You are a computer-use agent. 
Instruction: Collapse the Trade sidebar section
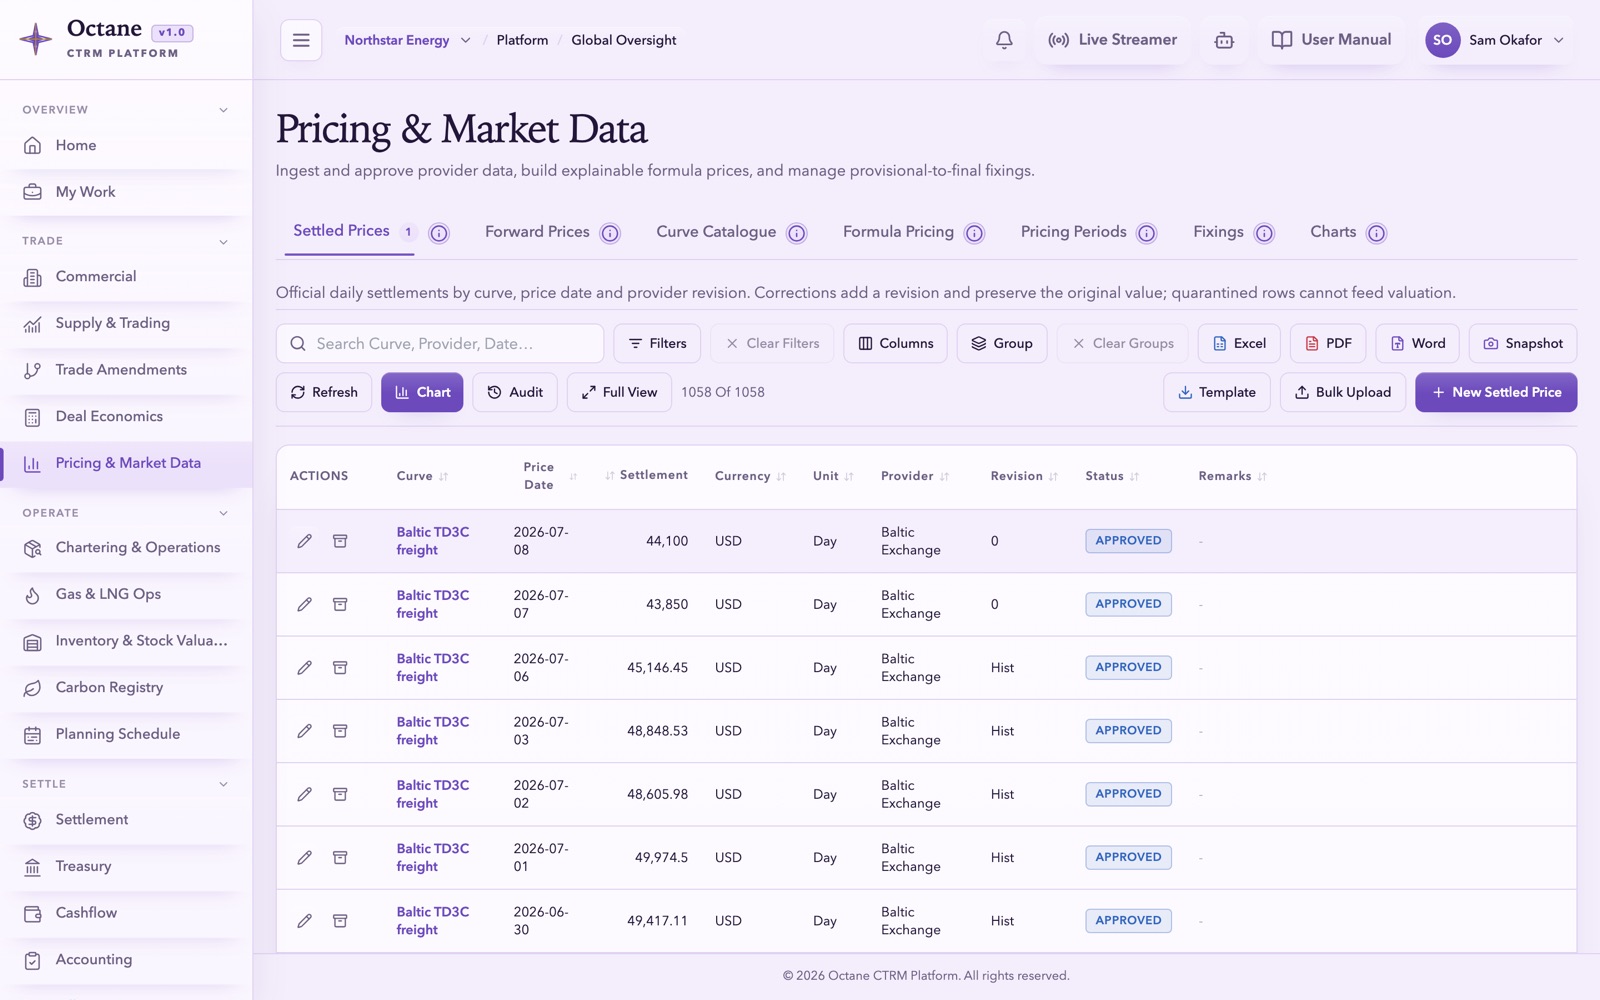pos(223,241)
